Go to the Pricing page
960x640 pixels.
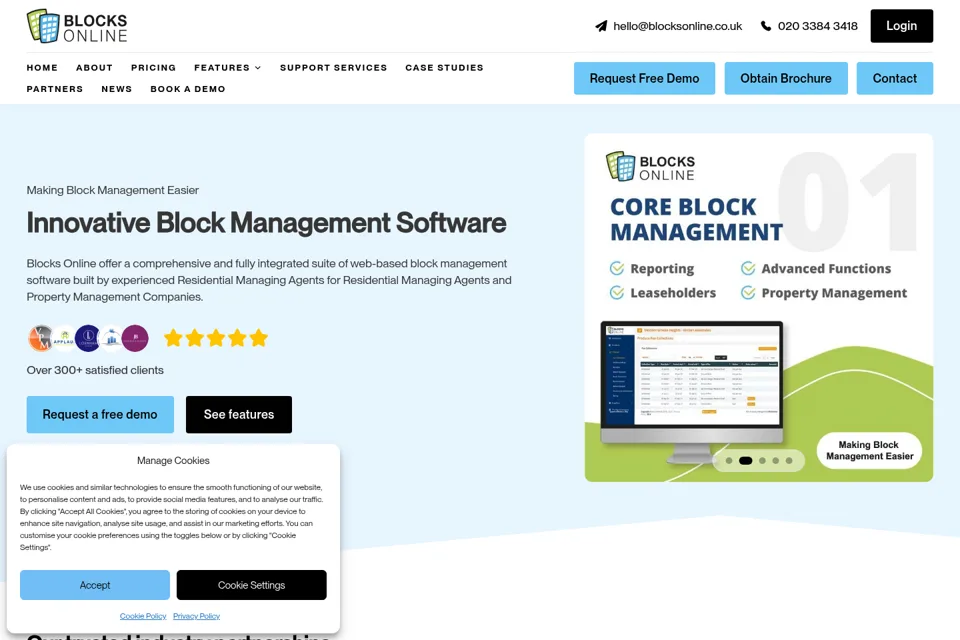[153, 67]
